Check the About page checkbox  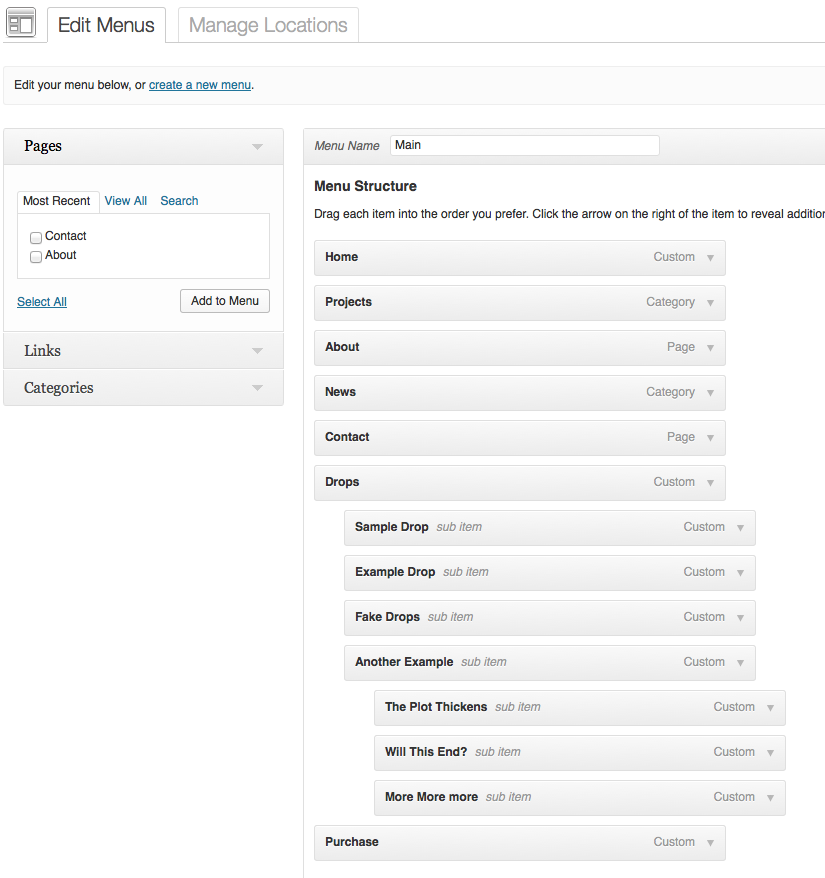point(36,256)
